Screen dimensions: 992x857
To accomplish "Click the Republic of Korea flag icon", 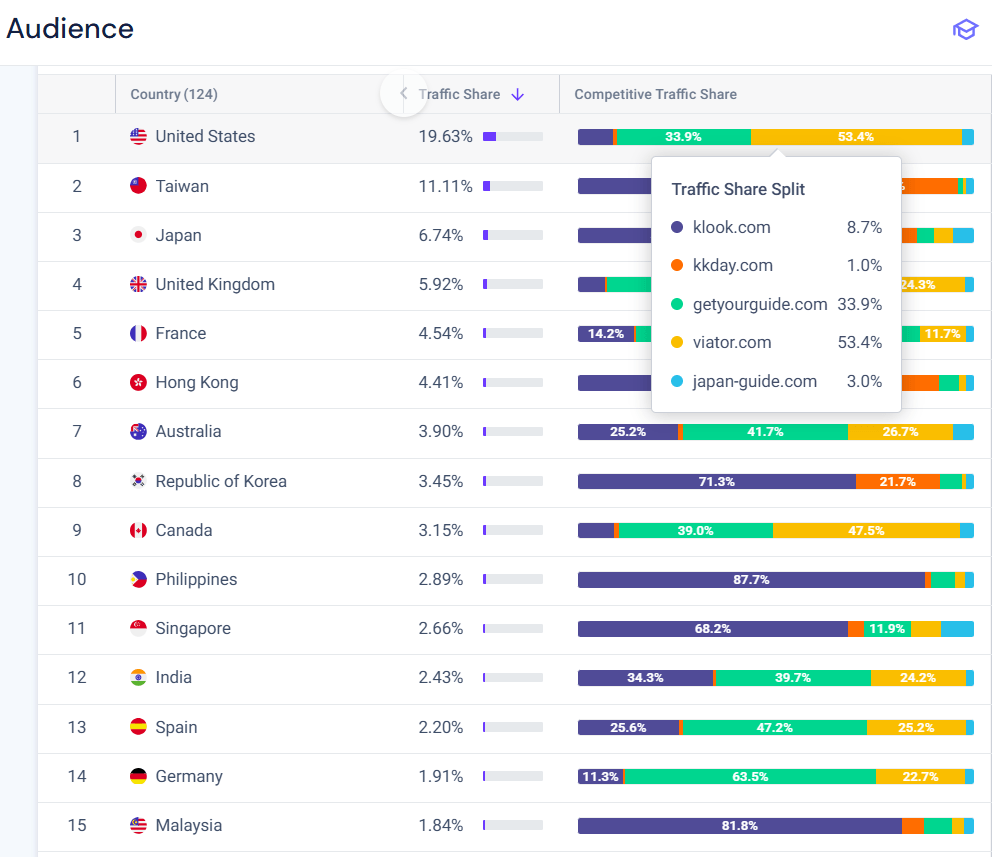I will [x=138, y=481].
